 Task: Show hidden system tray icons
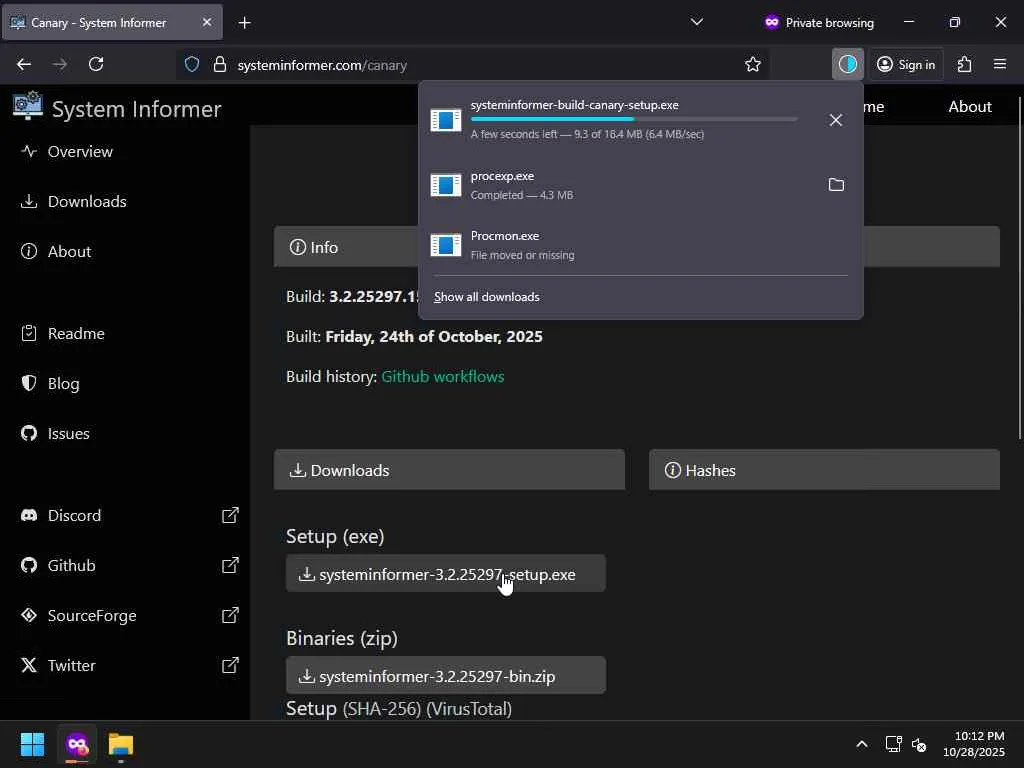[862, 744]
